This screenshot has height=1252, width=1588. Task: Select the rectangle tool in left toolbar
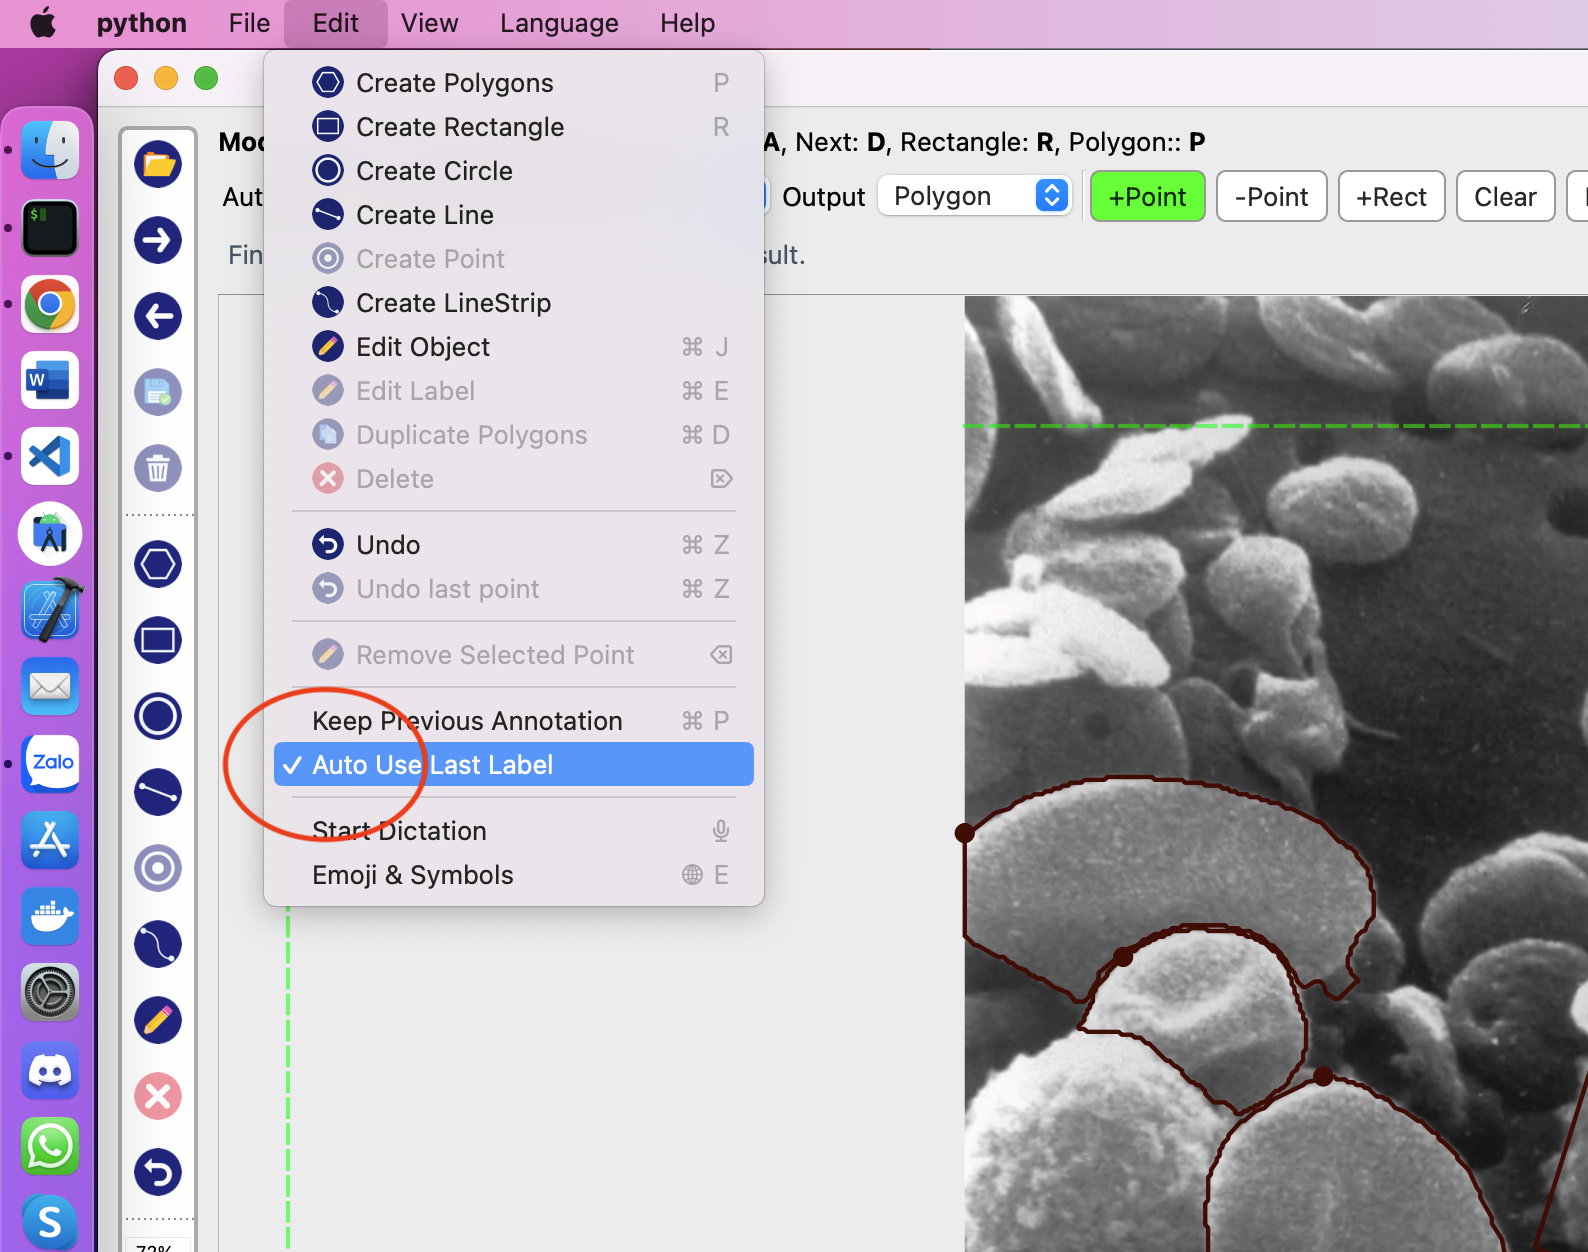[158, 640]
